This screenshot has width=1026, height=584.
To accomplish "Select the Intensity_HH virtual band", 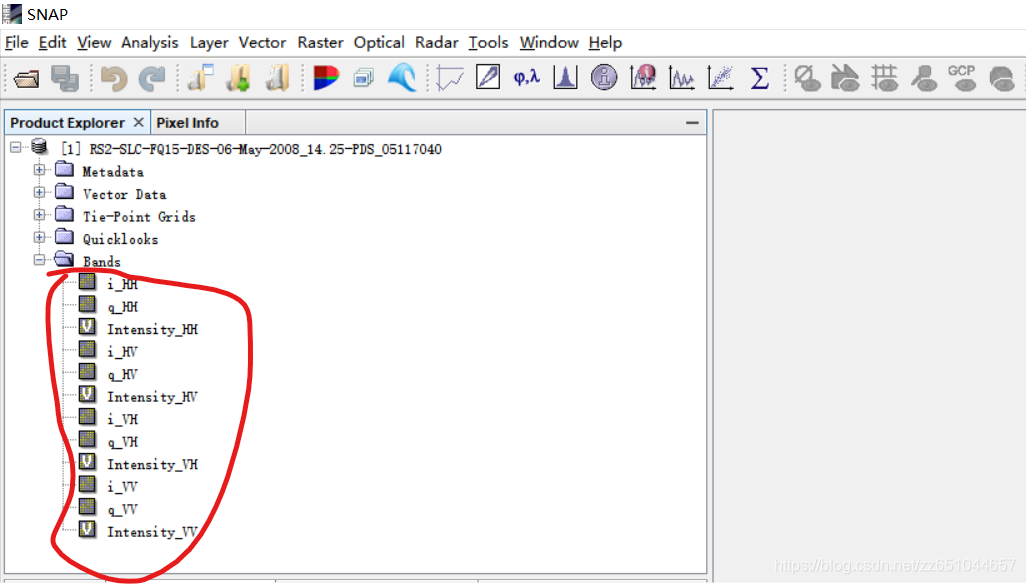I will coord(152,329).
